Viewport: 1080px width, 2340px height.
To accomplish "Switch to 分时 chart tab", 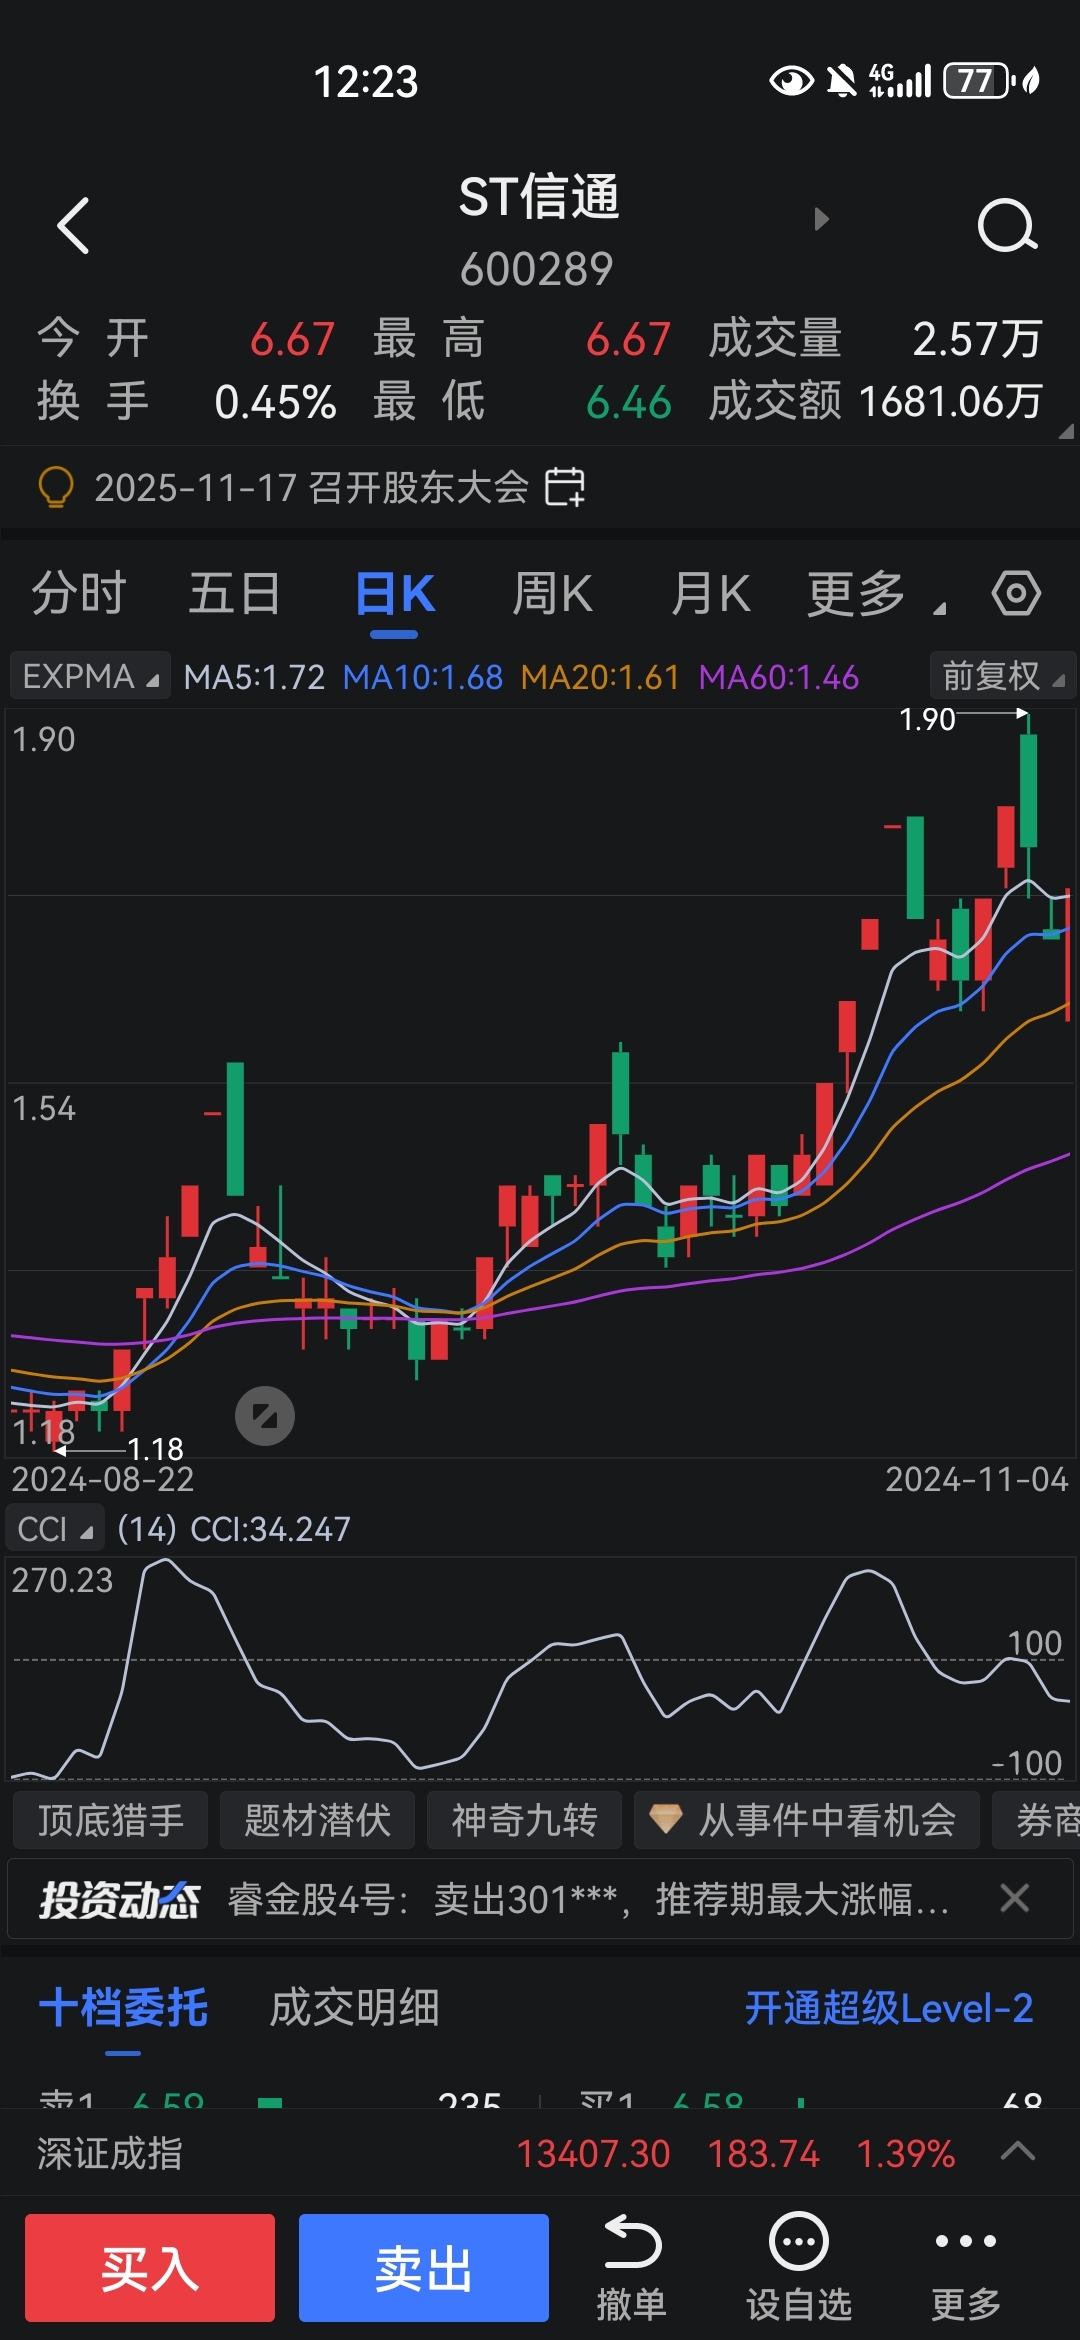I will coord(79,594).
